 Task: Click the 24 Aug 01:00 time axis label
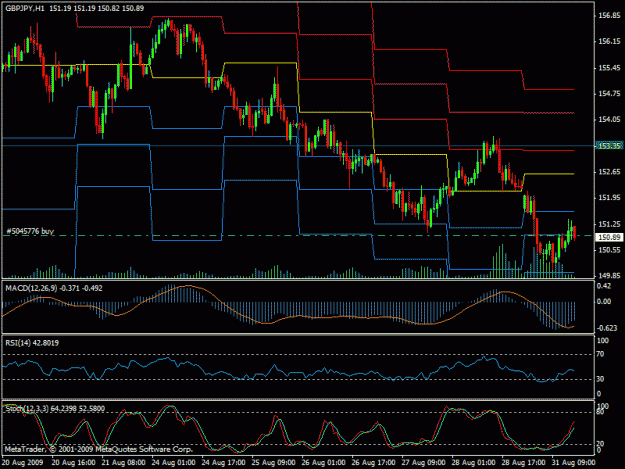pyautogui.click(x=173, y=463)
